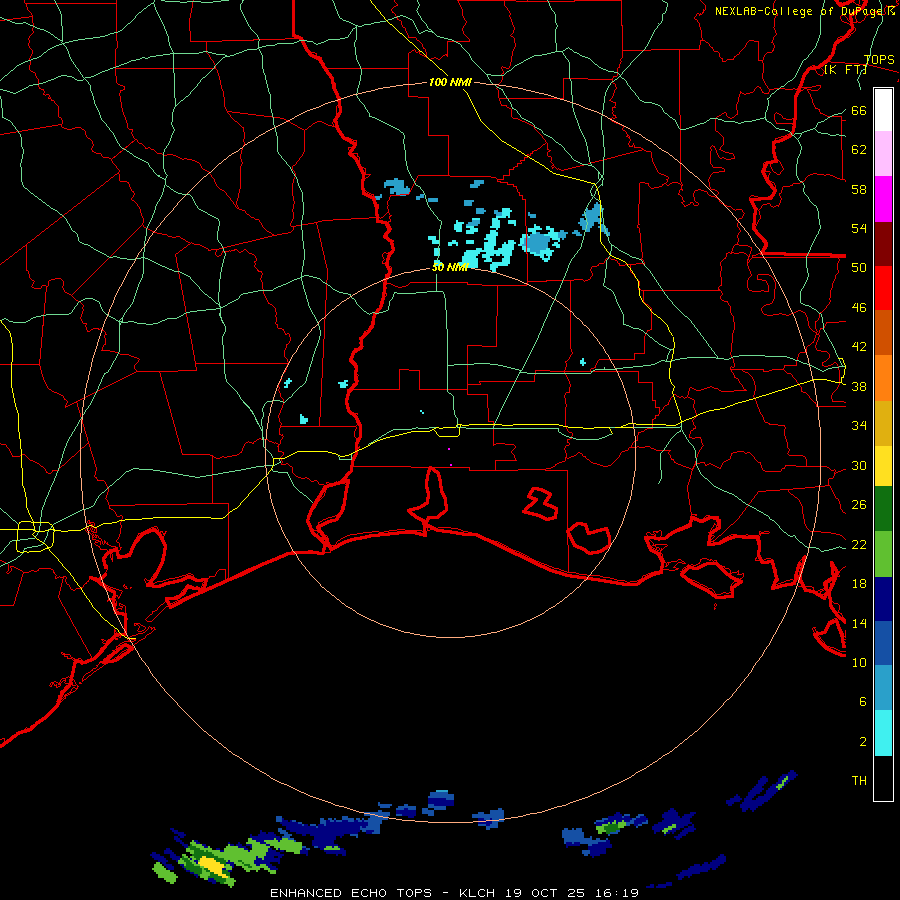Select the 38 legend value
Screen dimensions: 900x900
[x=859, y=387]
